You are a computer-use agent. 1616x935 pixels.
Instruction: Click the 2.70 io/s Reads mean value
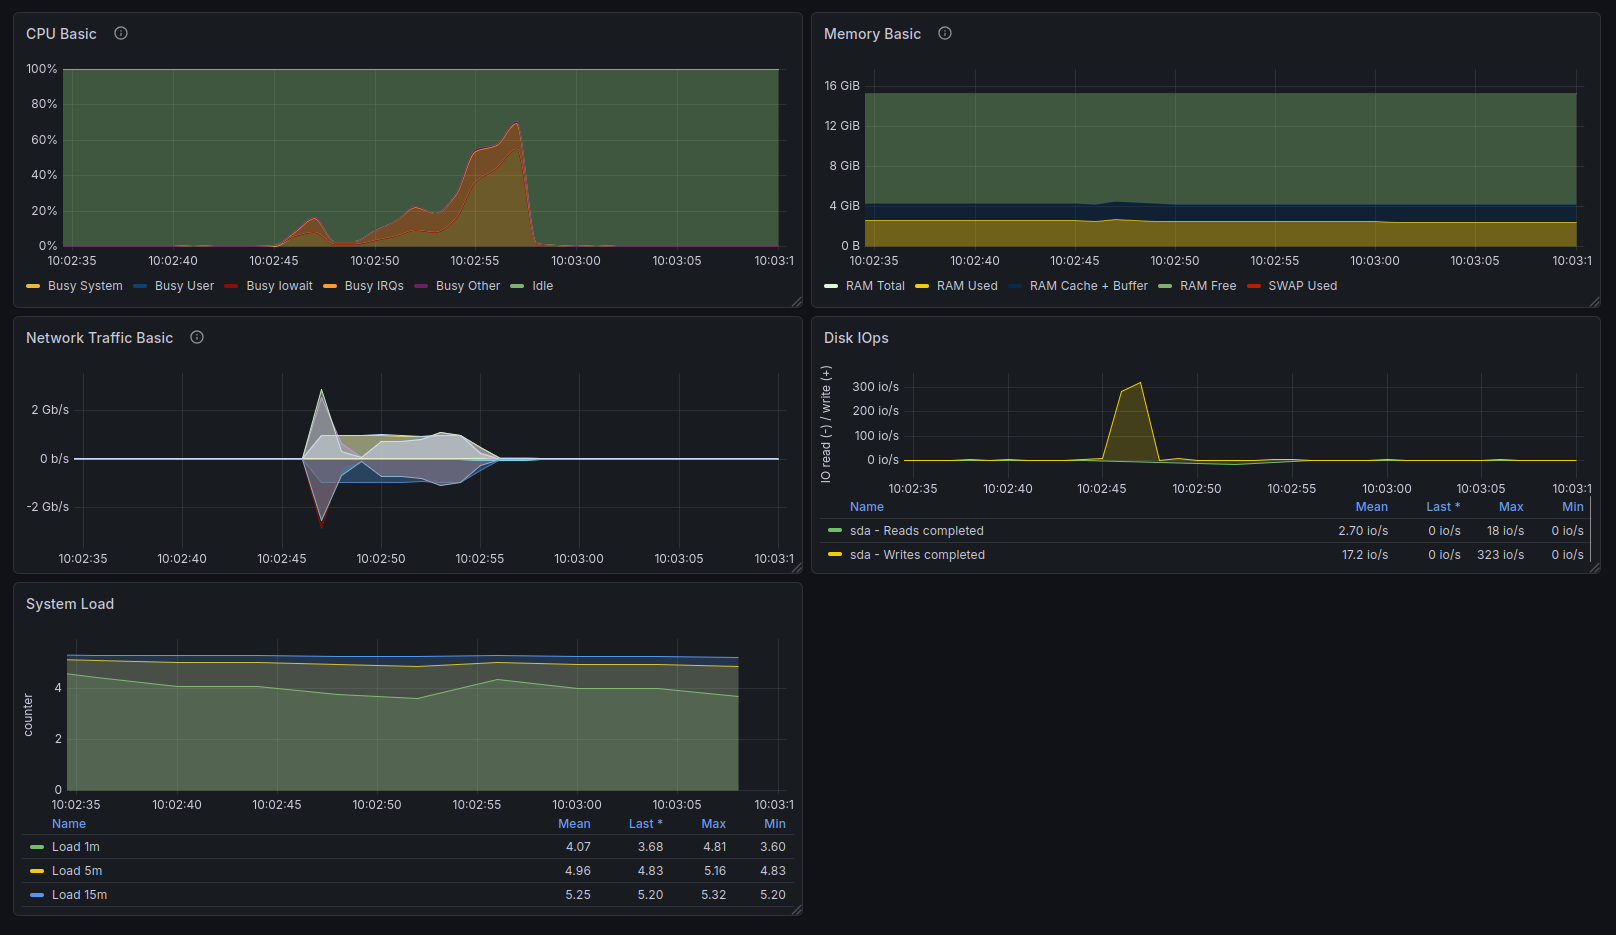click(x=1363, y=531)
